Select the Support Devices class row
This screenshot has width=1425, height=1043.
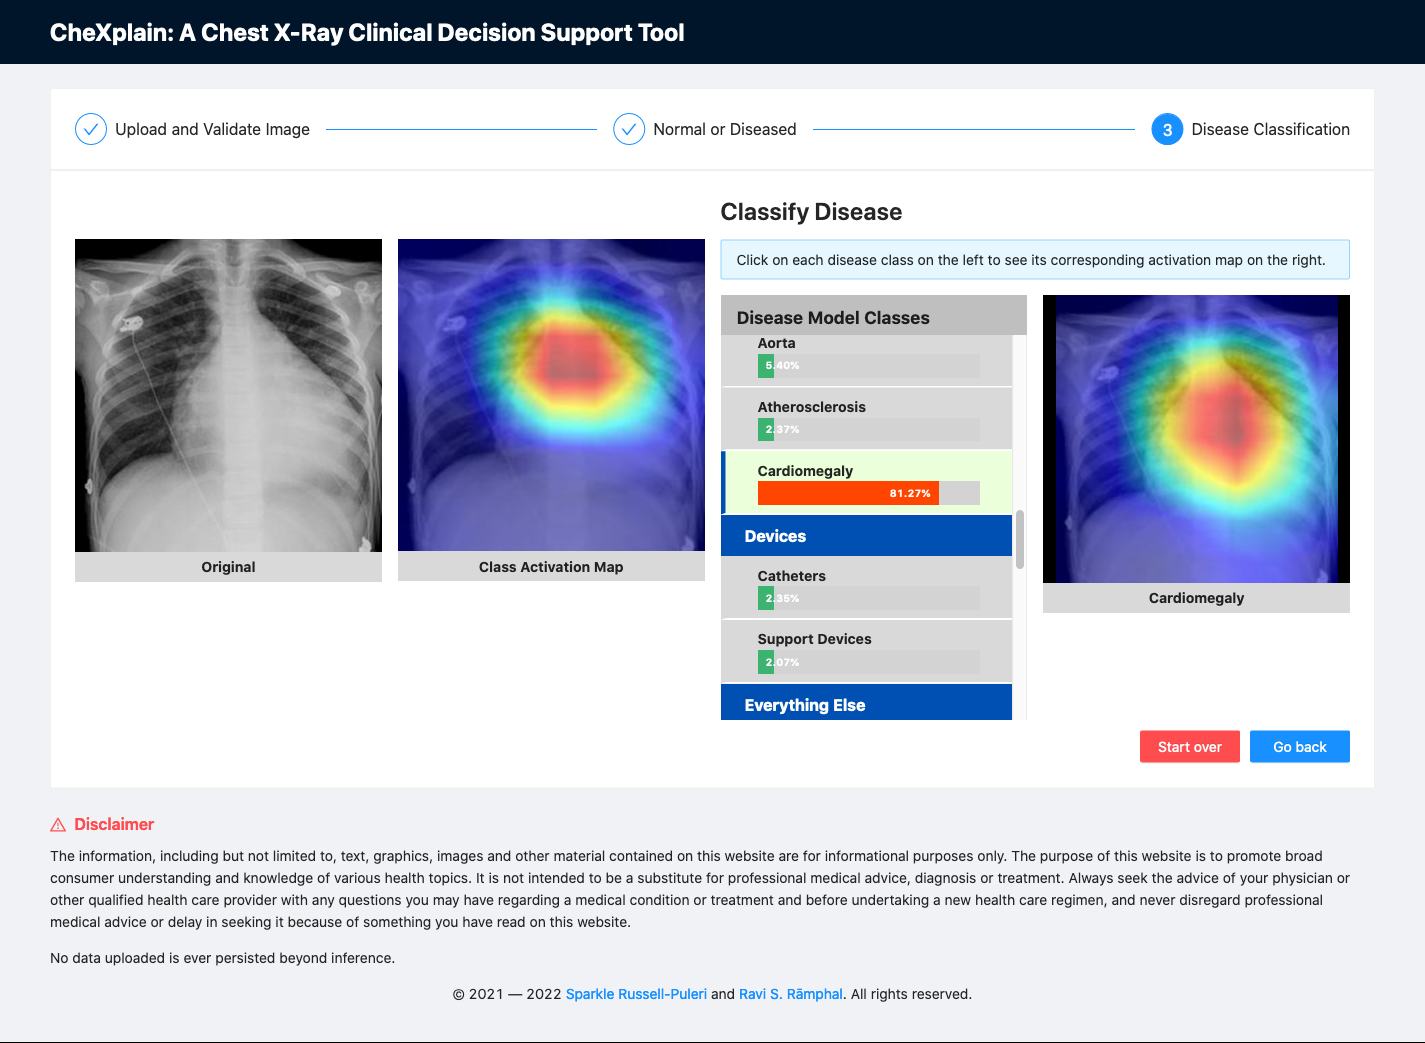[x=867, y=650]
